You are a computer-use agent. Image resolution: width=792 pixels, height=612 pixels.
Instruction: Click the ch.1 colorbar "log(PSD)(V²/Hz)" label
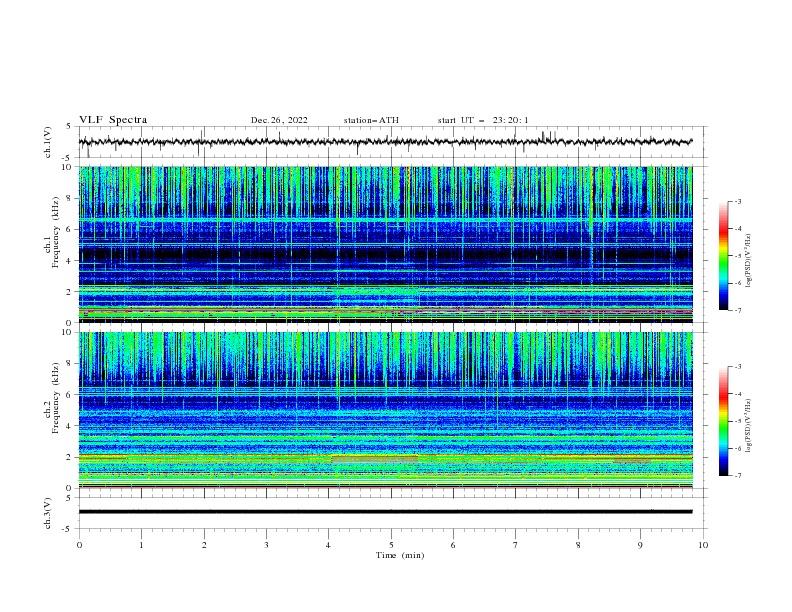pos(749,261)
